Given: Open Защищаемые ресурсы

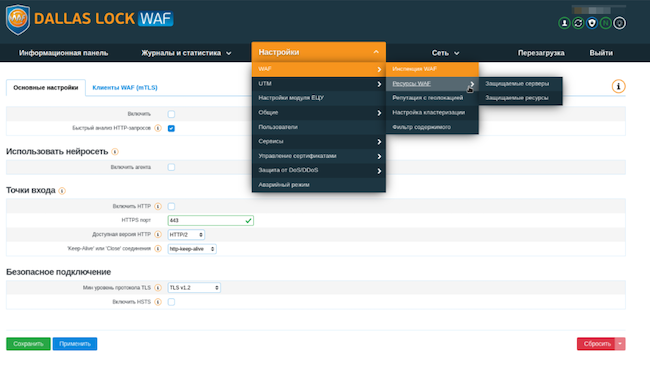Looking at the screenshot, I should tap(521, 98).
